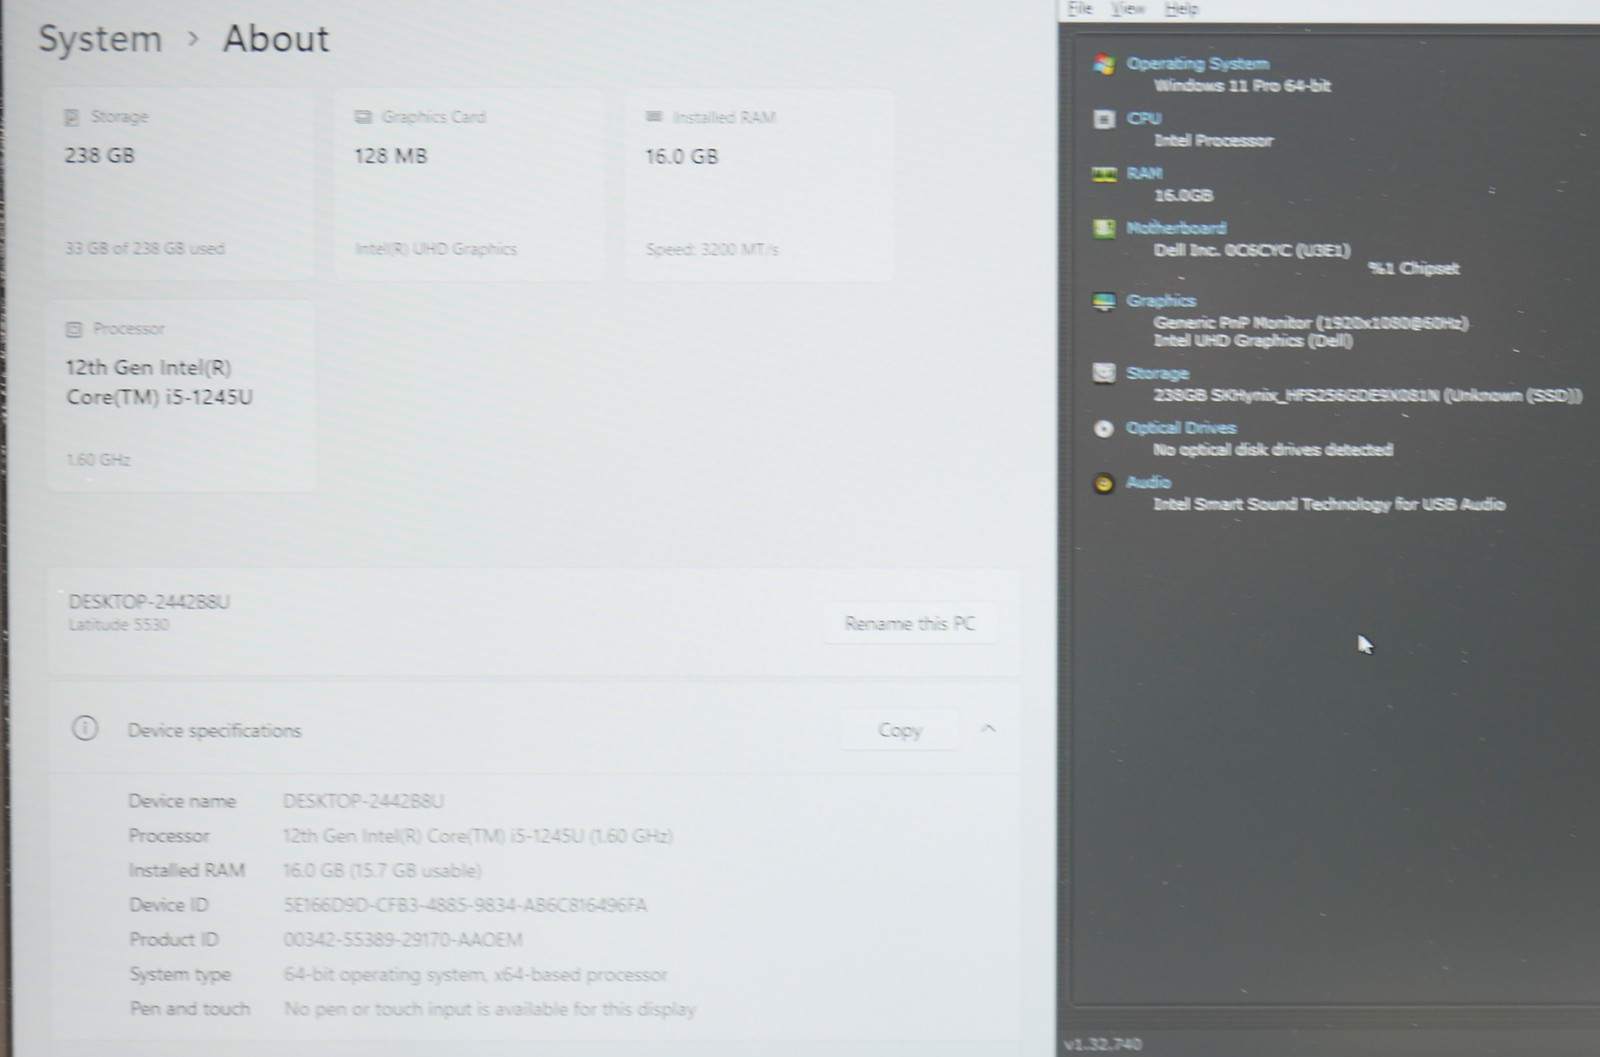Open the RAM section link in Speccy
This screenshot has height=1057, width=1600.
[x=1144, y=173]
